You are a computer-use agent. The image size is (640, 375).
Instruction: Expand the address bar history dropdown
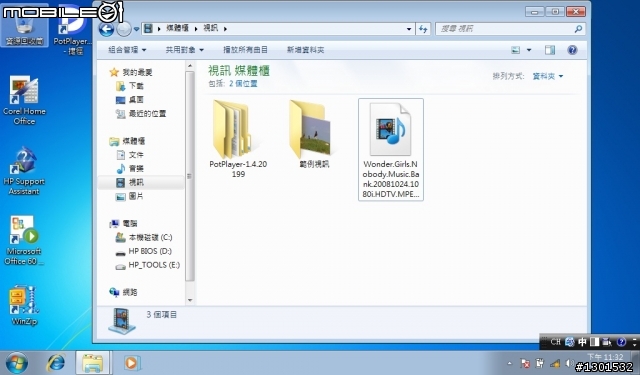pos(409,29)
